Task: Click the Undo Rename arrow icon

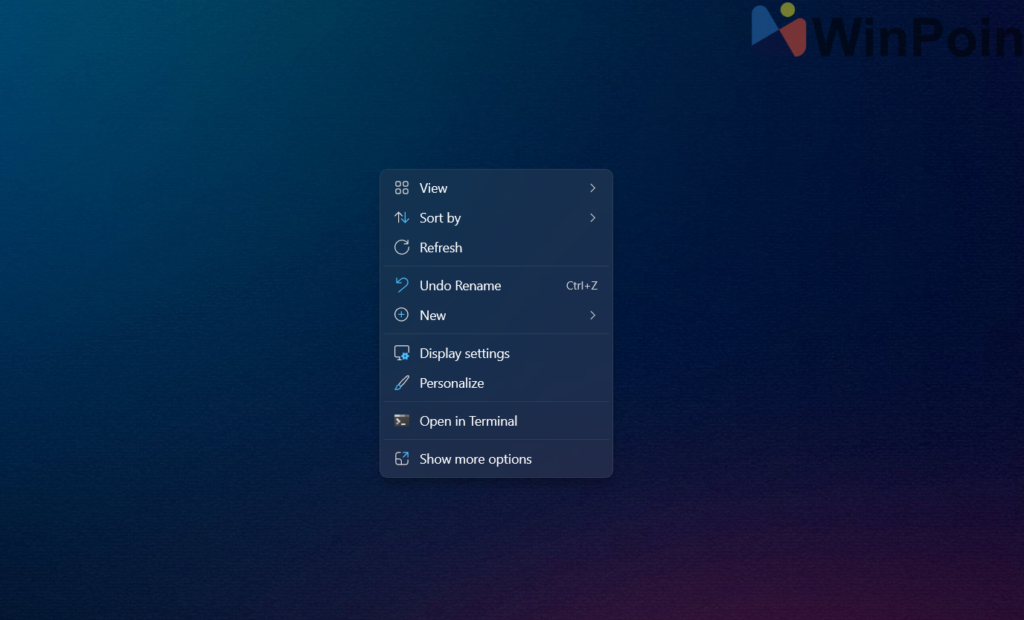Action: (402, 286)
